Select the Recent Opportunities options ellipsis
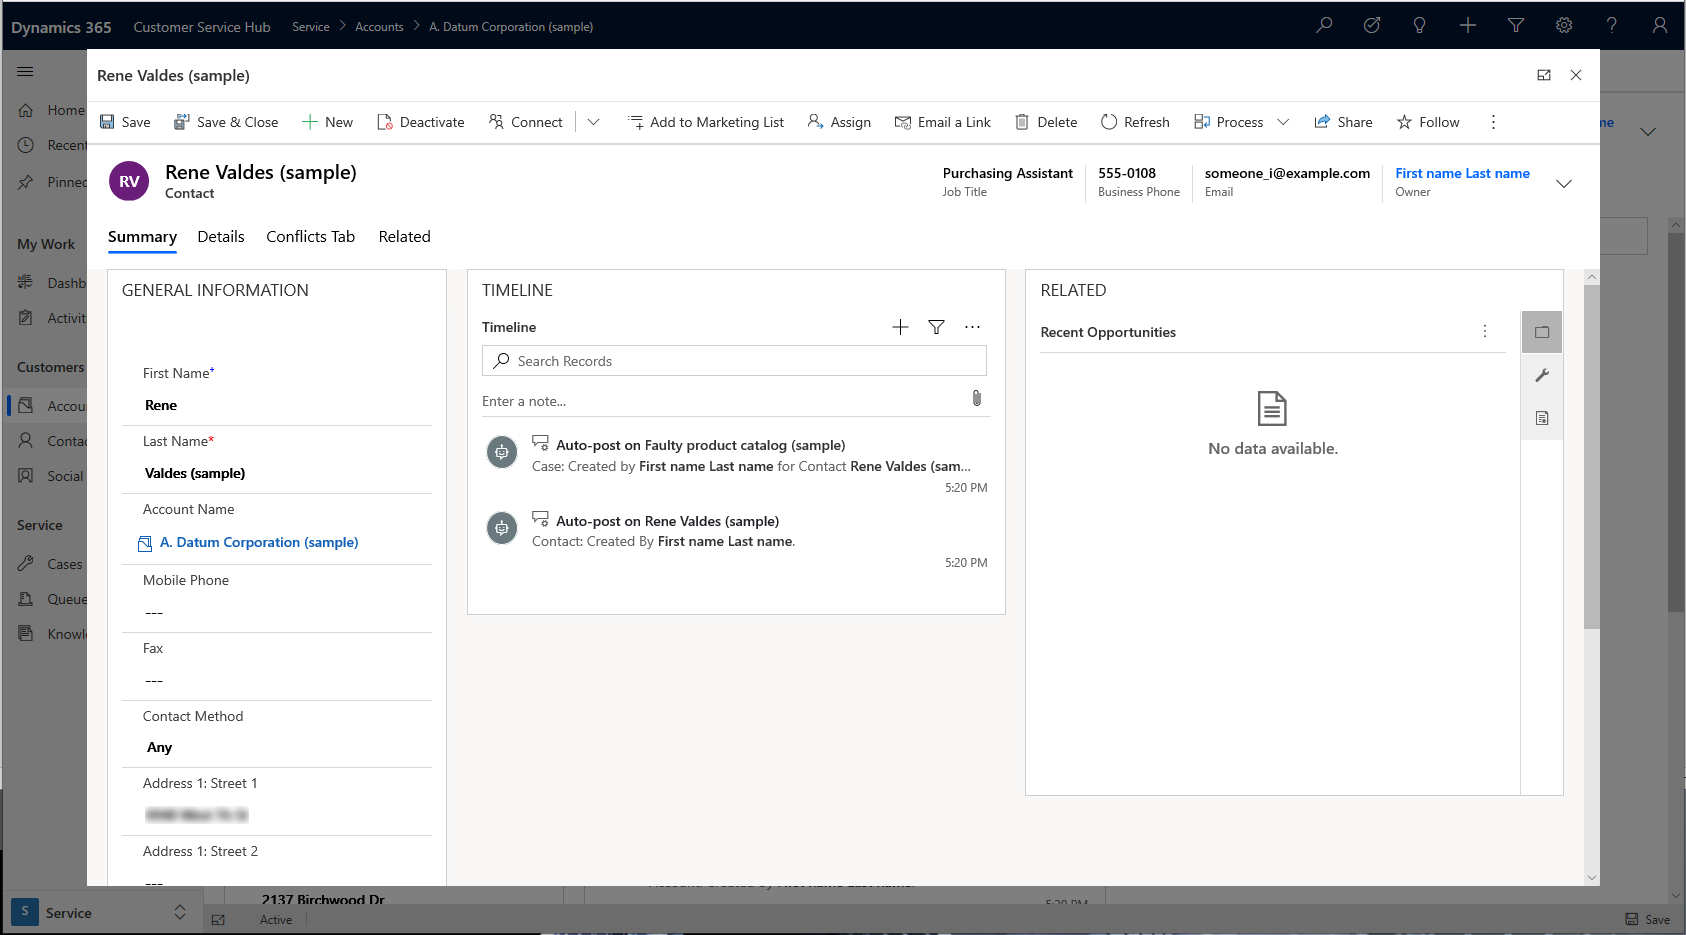1686x935 pixels. (1485, 331)
